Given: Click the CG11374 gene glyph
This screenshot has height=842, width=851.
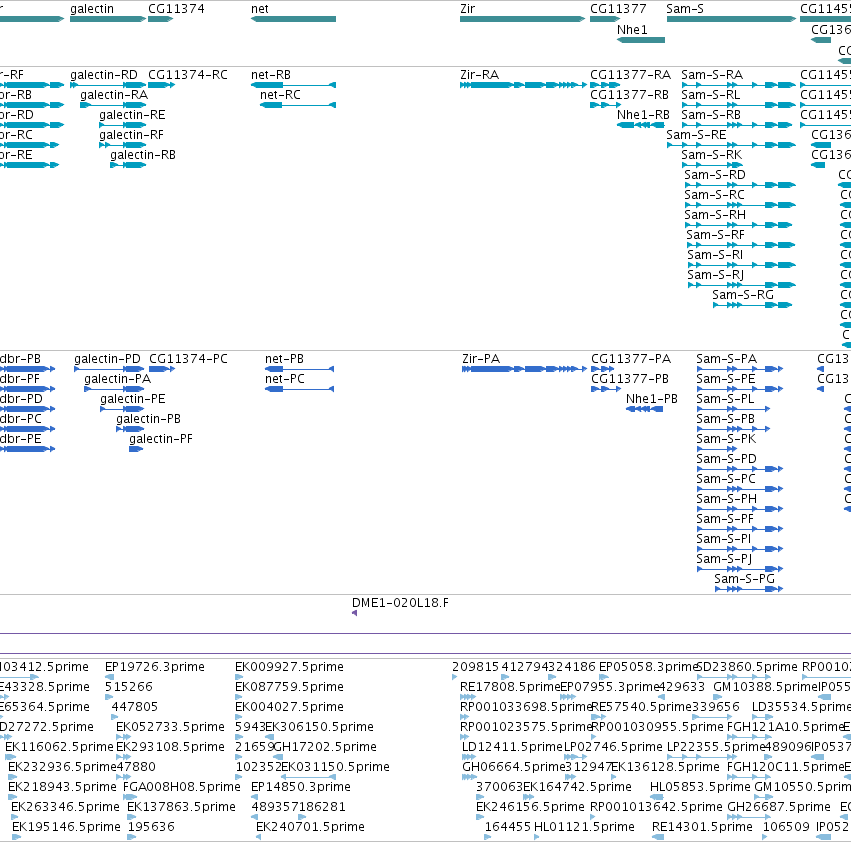Looking at the screenshot, I should pos(161,19).
